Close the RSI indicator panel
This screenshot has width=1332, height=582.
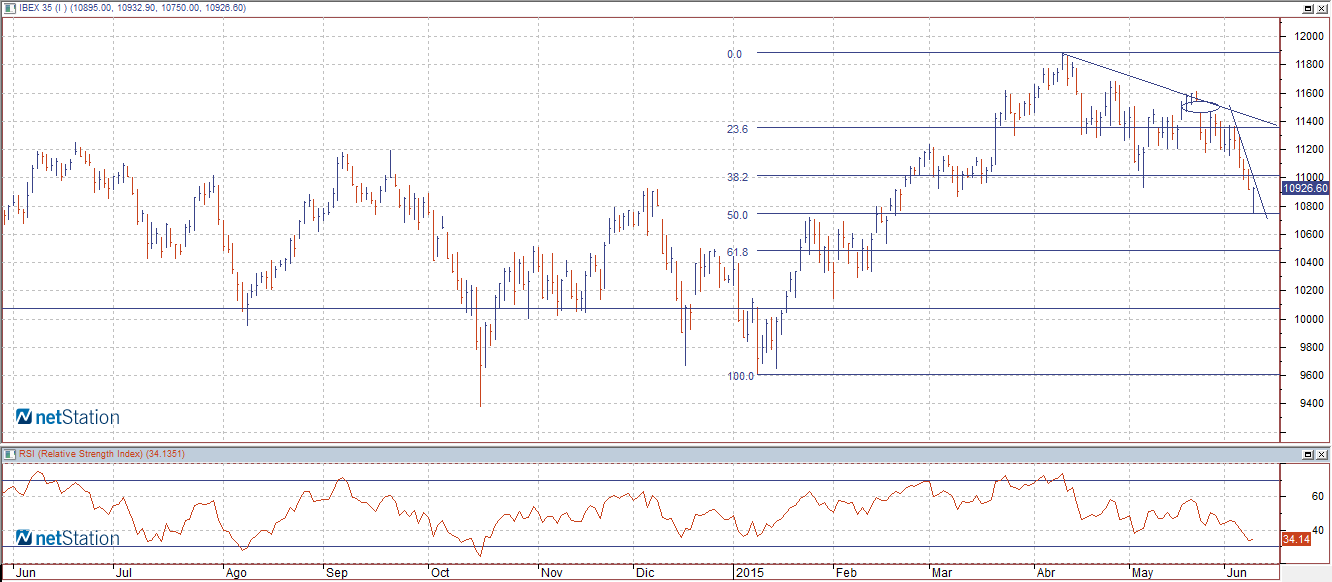pyautogui.click(x=1322, y=454)
